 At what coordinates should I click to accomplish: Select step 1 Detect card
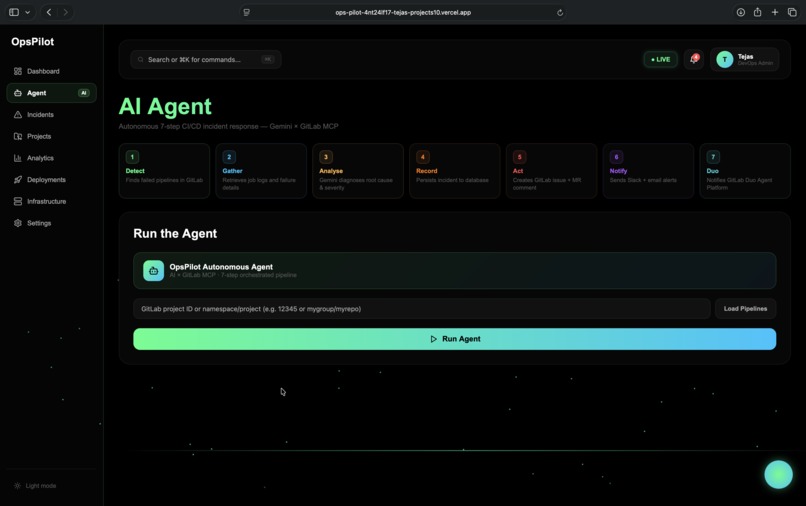[164, 171]
